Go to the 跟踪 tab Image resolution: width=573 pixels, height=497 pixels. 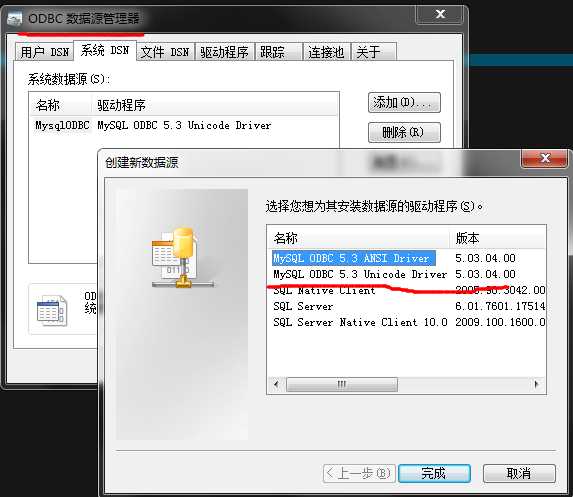[279, 52]
